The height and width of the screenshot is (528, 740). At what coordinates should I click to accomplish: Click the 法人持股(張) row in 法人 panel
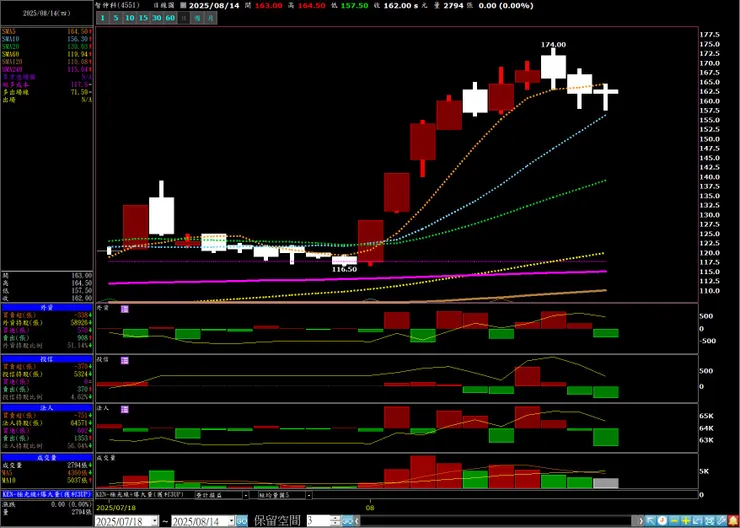click(47, 423)
